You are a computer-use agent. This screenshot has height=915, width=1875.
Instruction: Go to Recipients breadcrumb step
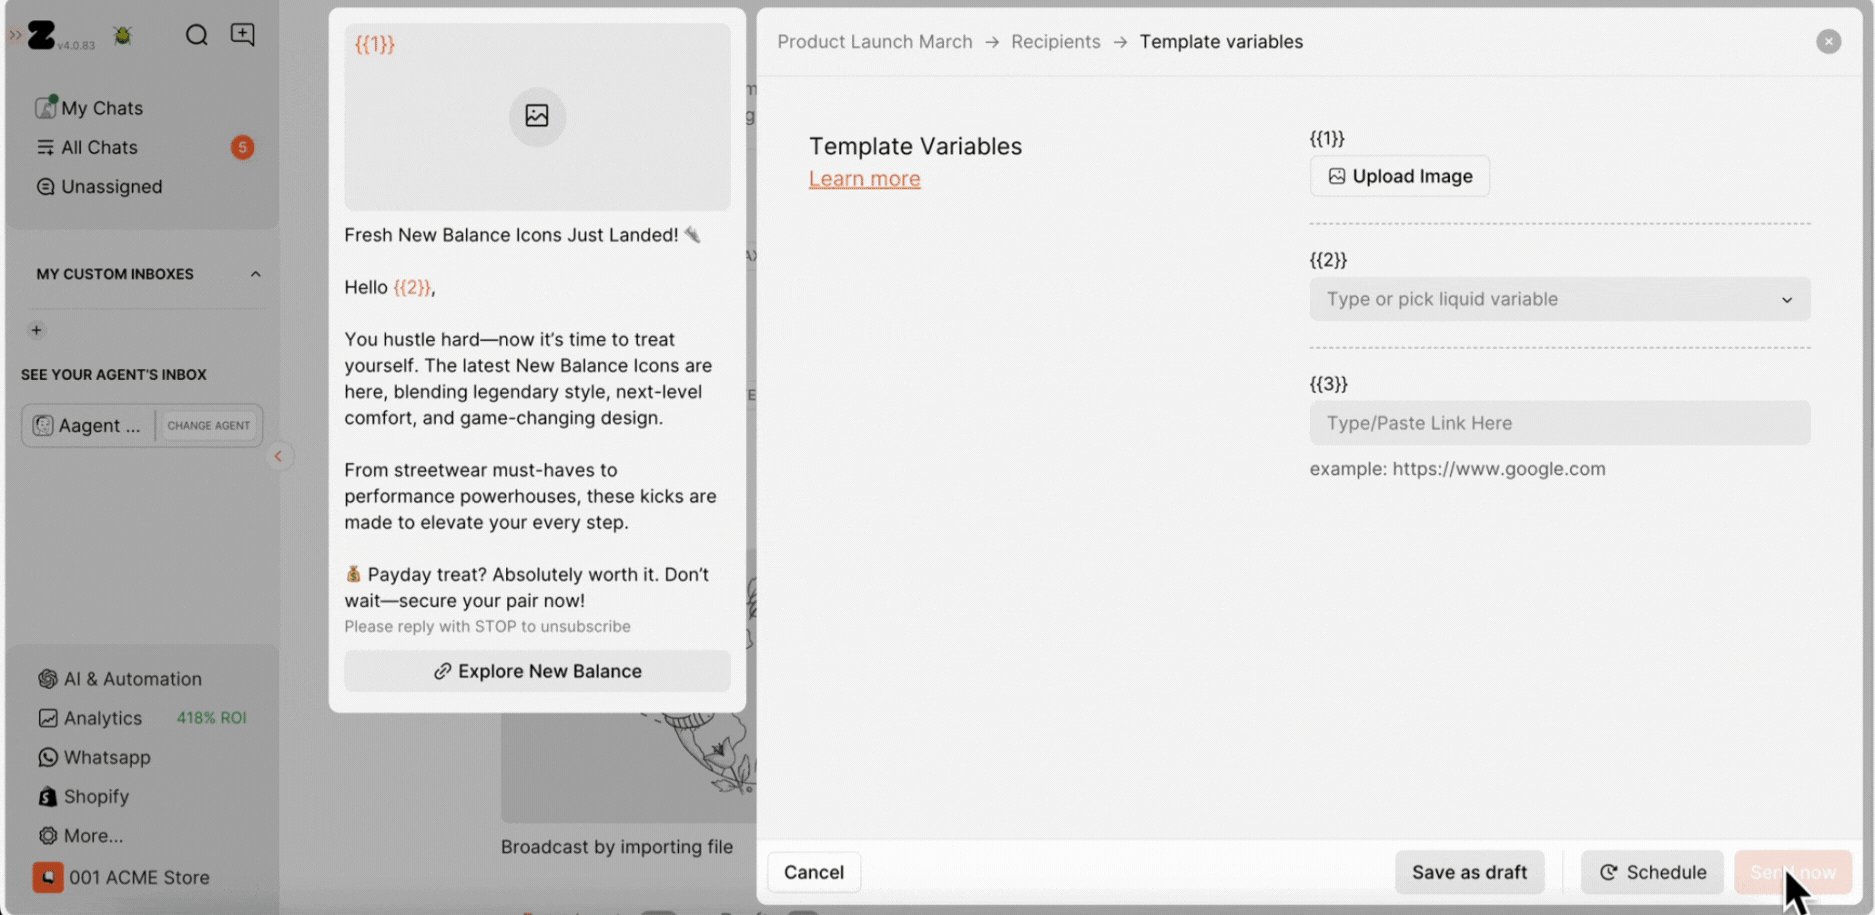[1055, 42]
